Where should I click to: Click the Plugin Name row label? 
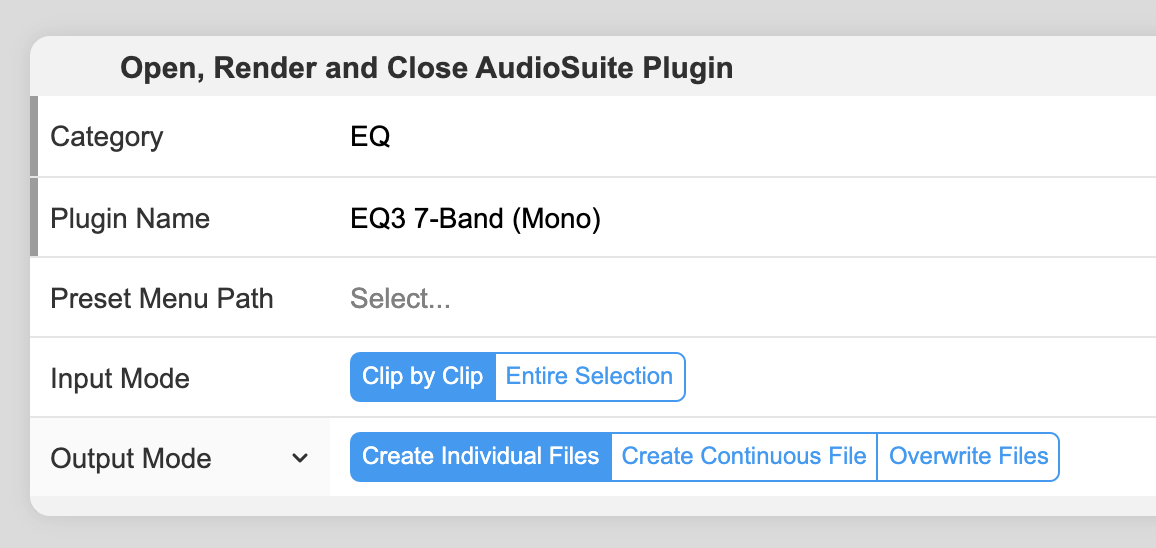(x=130, y=218)
